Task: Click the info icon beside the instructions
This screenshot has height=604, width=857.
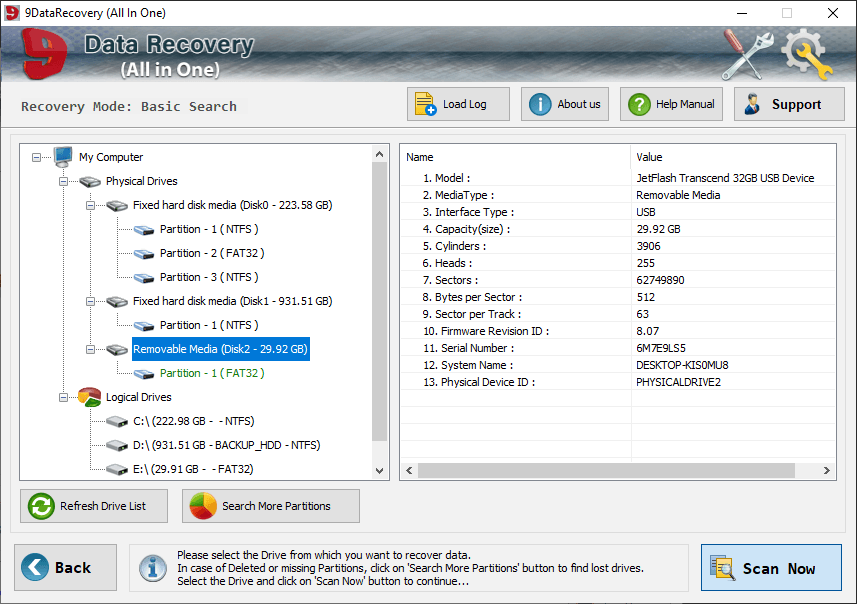Action: coord(153,568)
